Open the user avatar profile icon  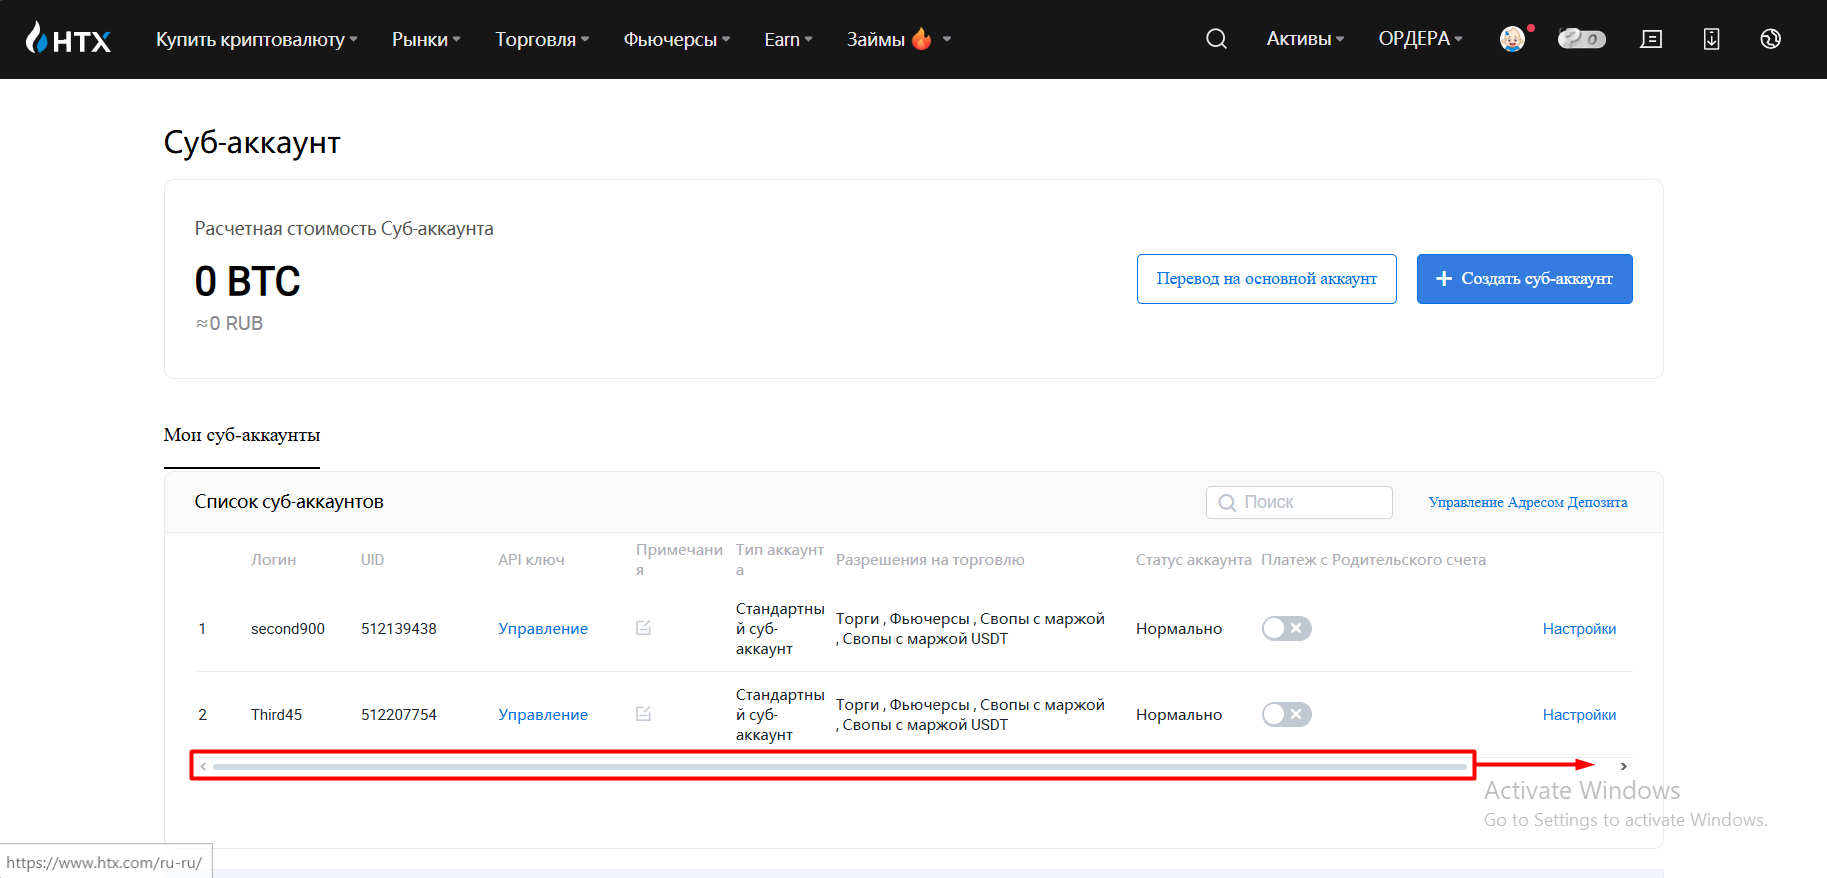(x=1513, y=39)
